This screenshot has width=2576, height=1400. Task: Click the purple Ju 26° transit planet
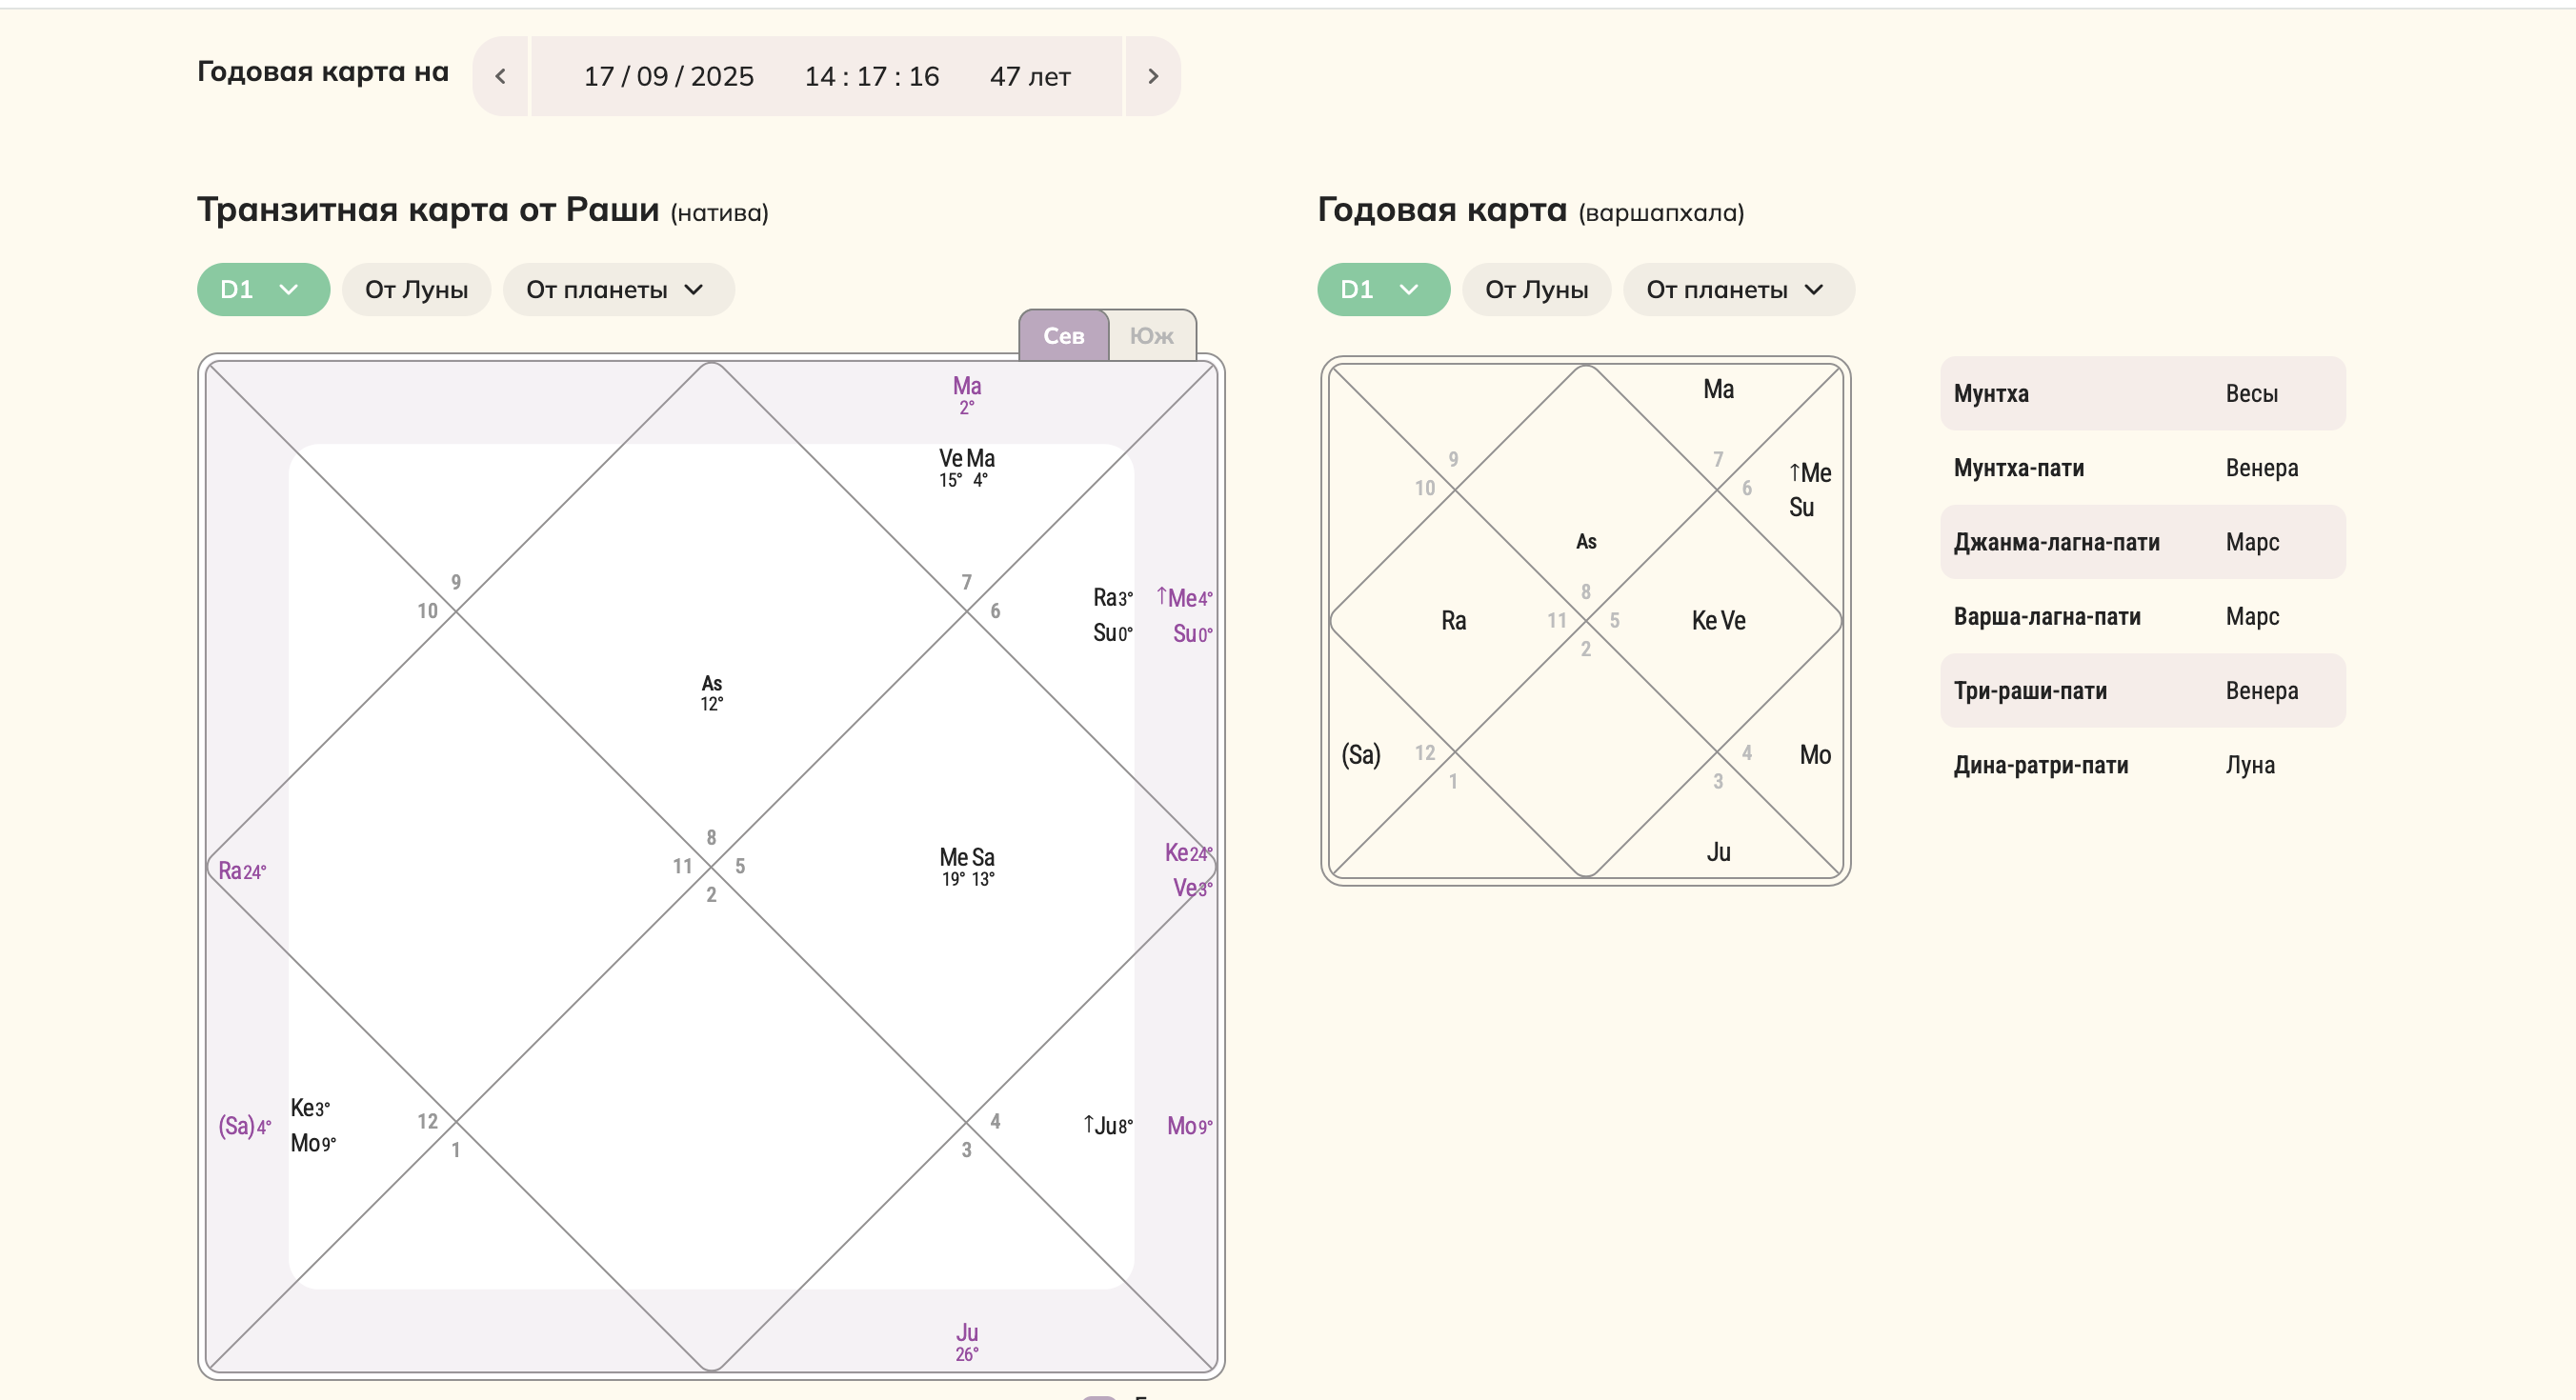point(966,1341)
